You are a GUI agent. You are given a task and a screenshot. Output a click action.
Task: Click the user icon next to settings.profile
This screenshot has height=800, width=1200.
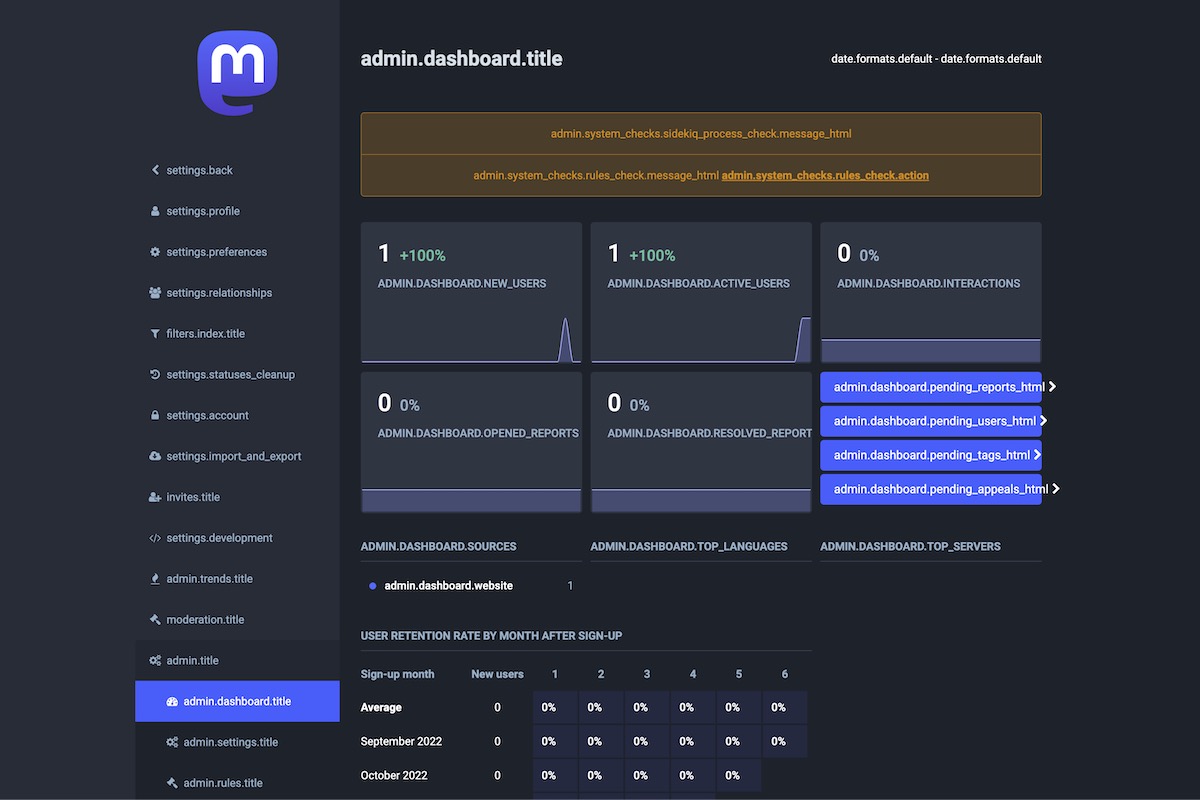tap(155, 211)
